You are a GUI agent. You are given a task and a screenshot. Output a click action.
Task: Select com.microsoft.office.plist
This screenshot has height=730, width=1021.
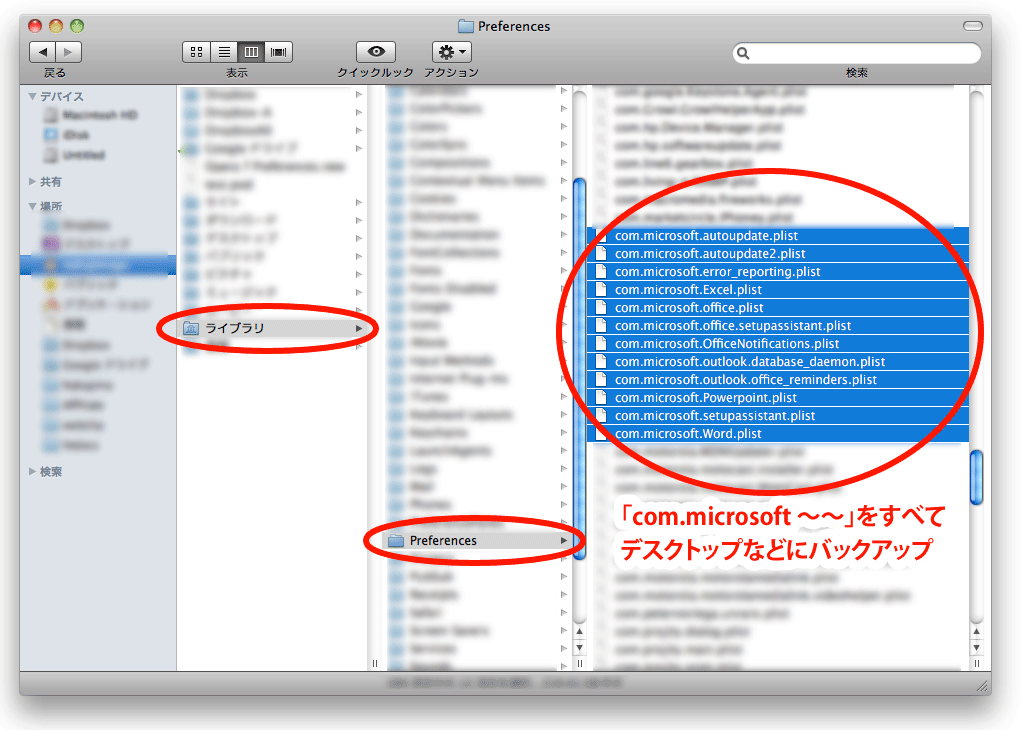pos(778,308)
